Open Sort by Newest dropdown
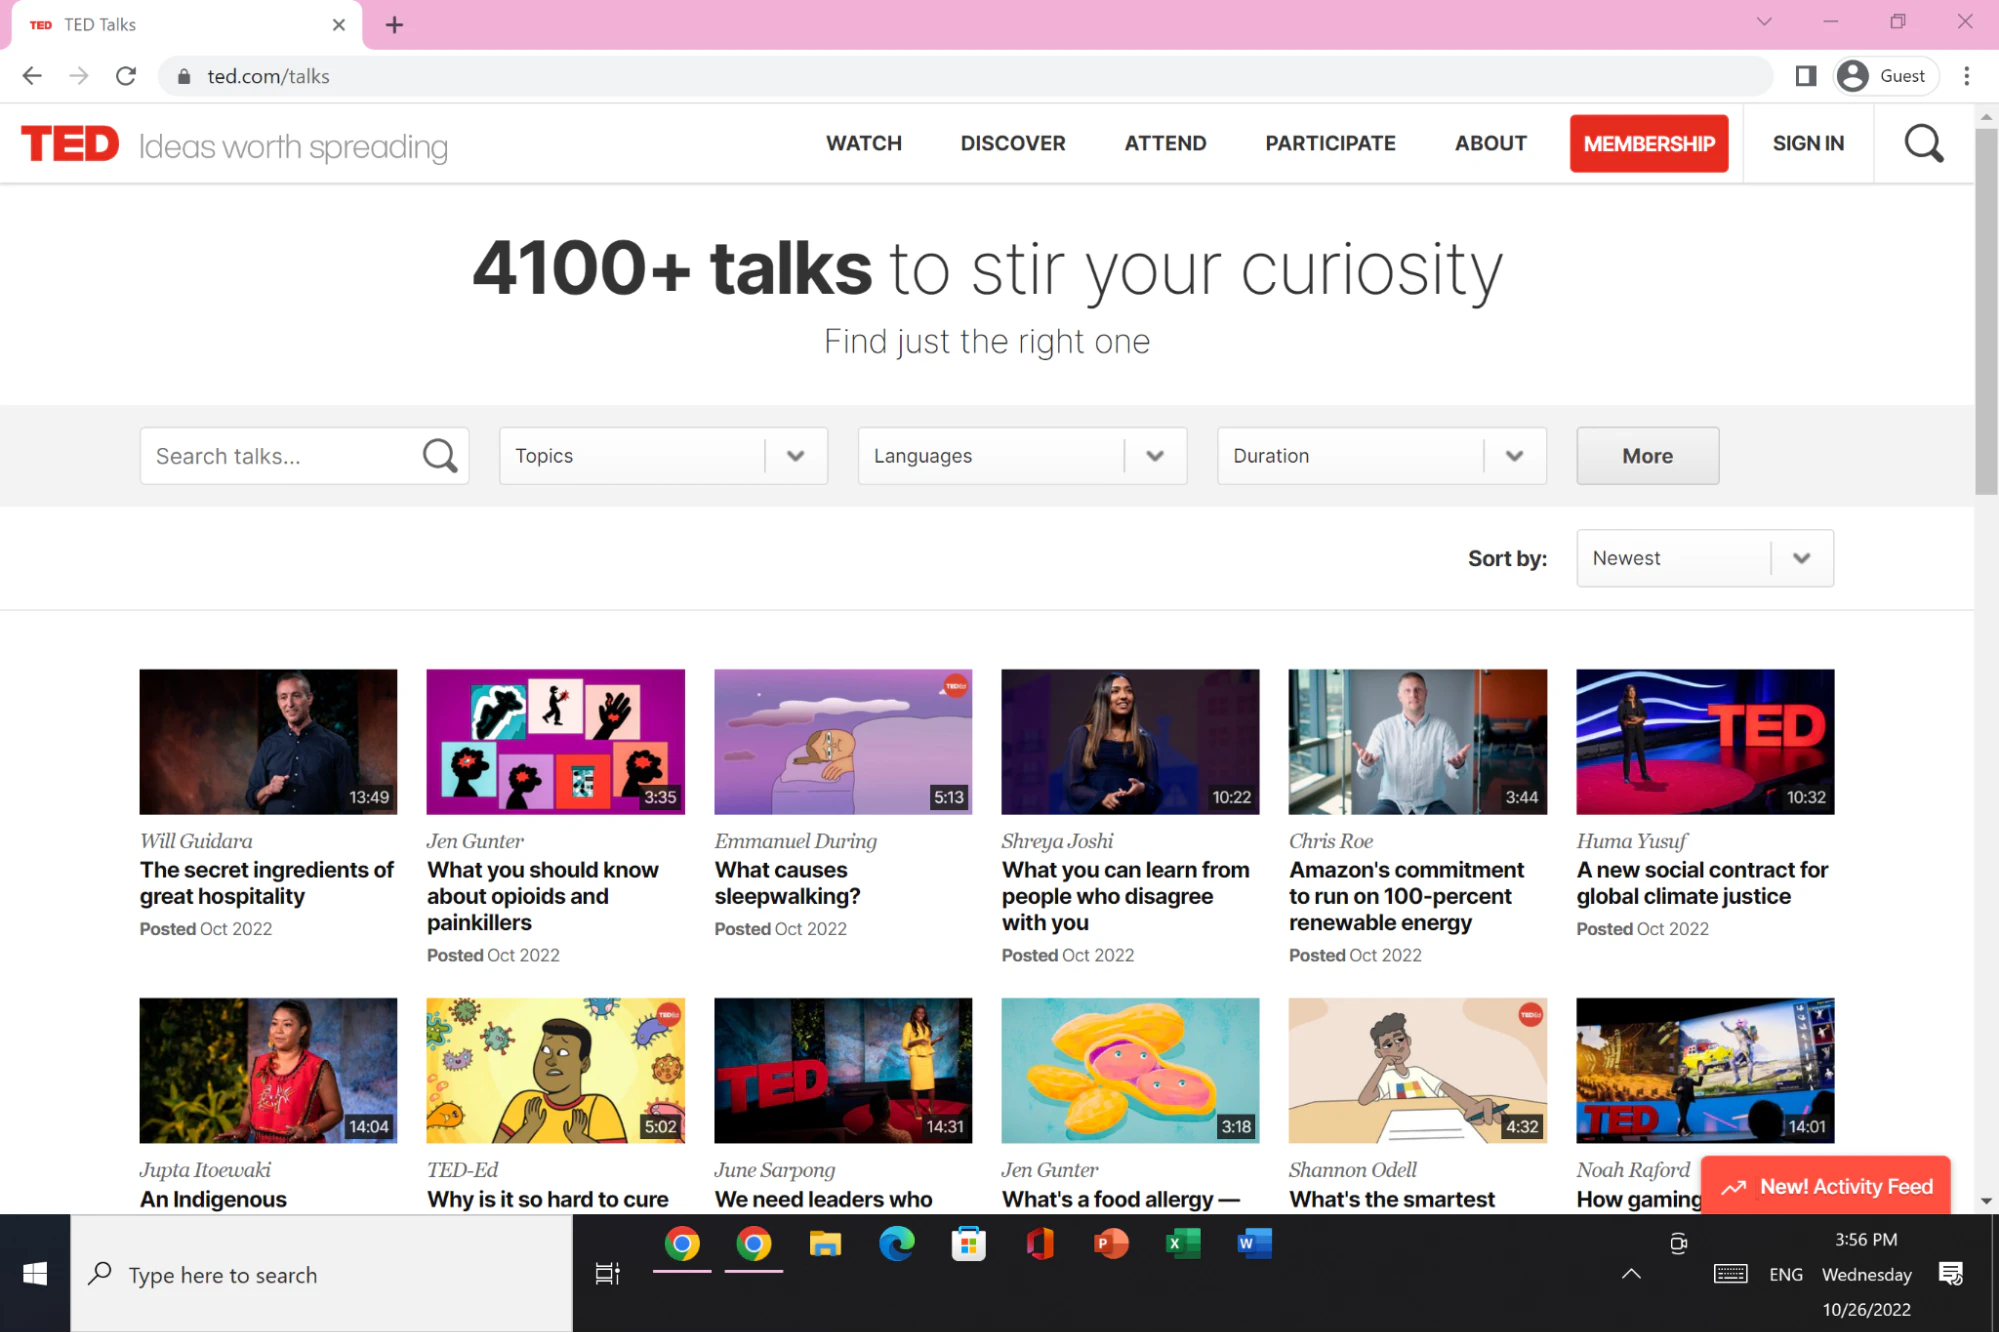 pos(1704,558)
